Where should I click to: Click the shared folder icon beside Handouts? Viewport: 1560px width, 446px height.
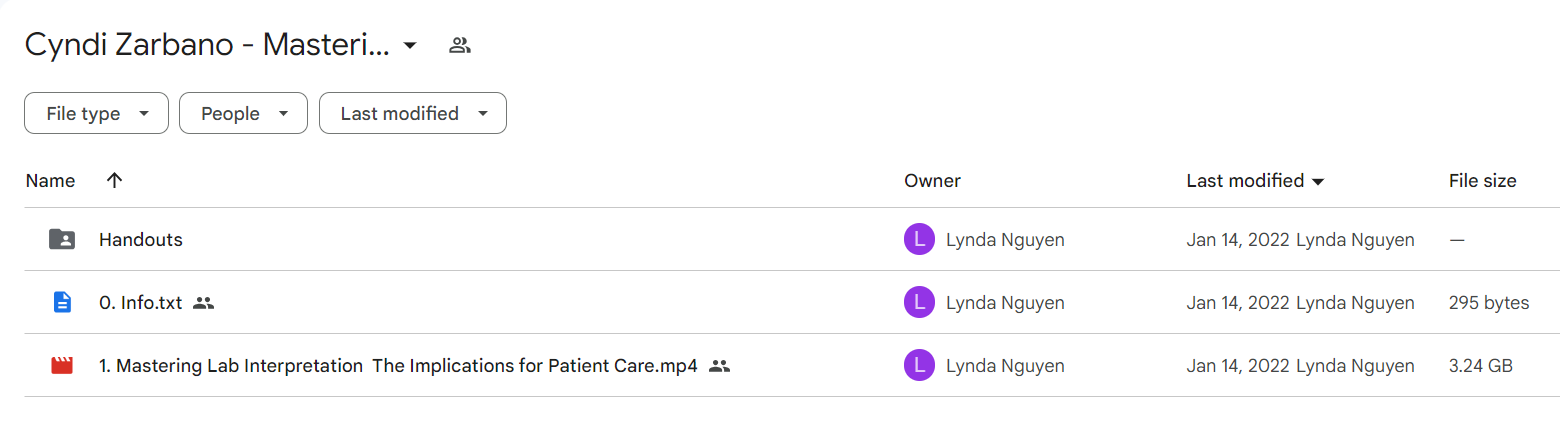pyautogui.click(x=62, y=239)
